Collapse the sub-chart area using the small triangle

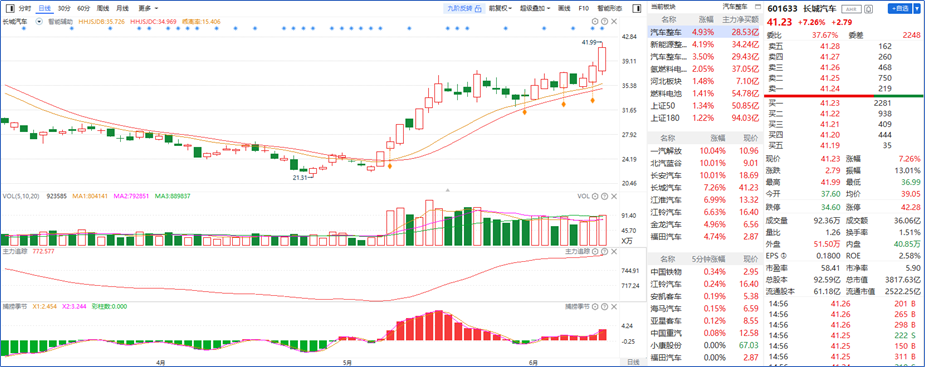(448, 190)
